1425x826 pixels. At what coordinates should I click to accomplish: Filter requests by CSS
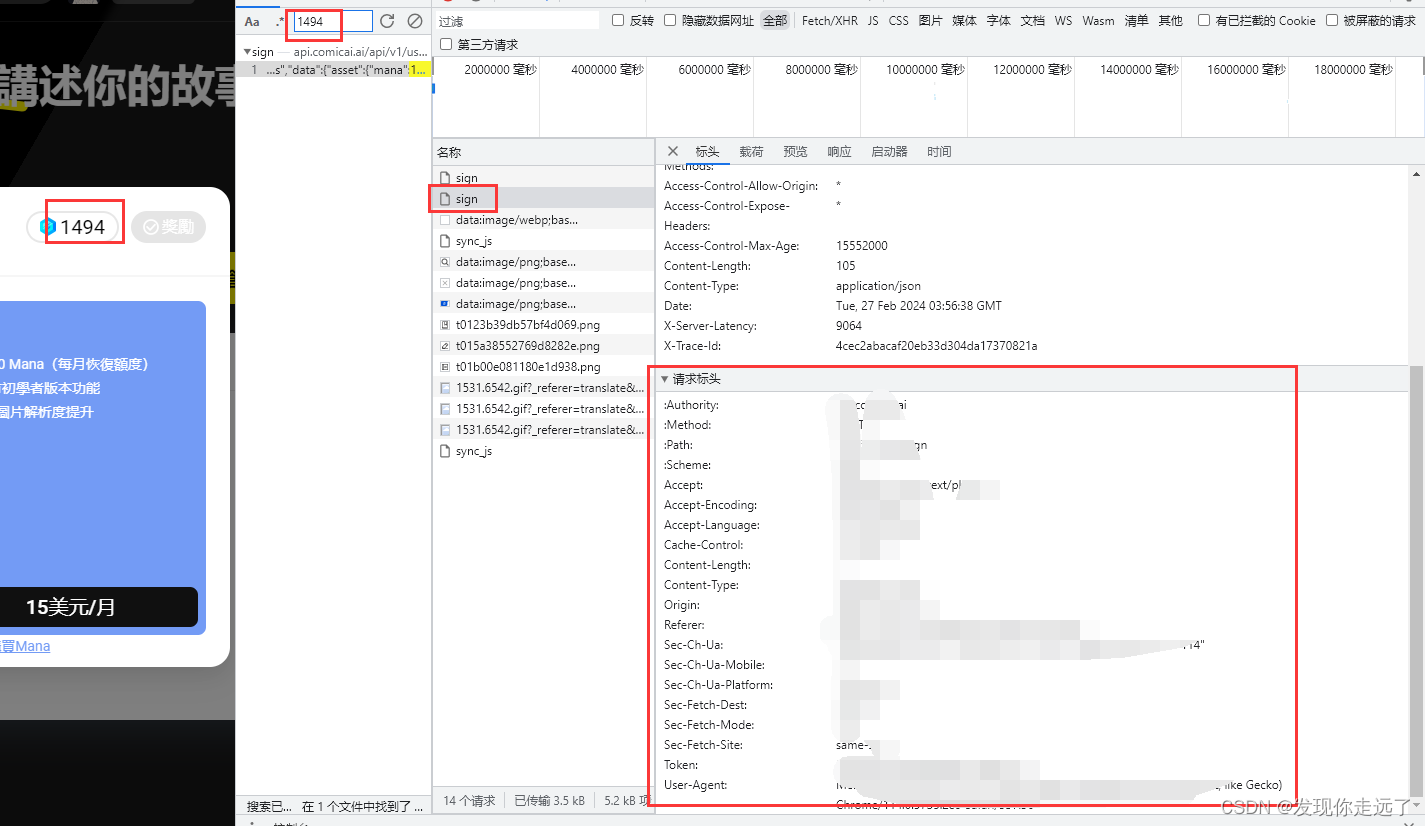pos(899,20)
